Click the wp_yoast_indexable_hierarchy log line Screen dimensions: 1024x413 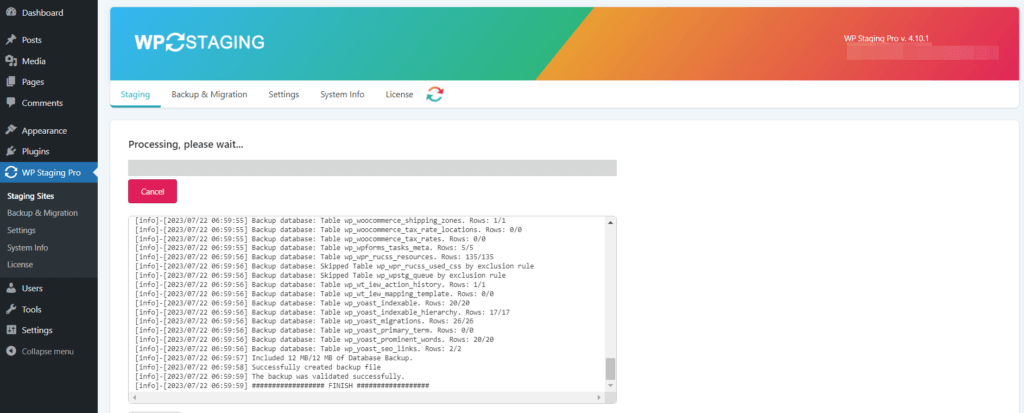tap(322, 312)
